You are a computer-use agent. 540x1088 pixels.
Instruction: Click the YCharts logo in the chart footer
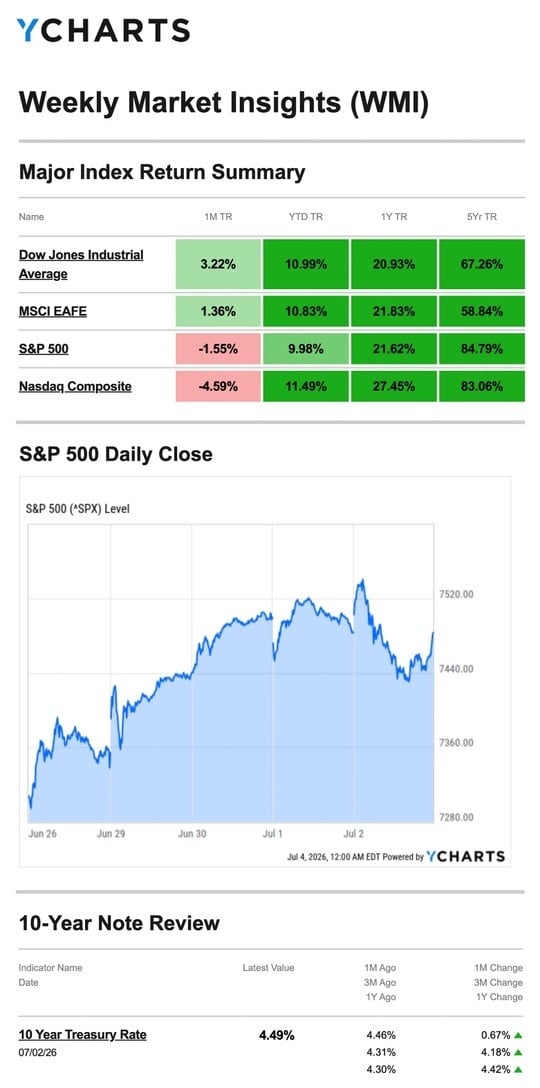(465, 856)
